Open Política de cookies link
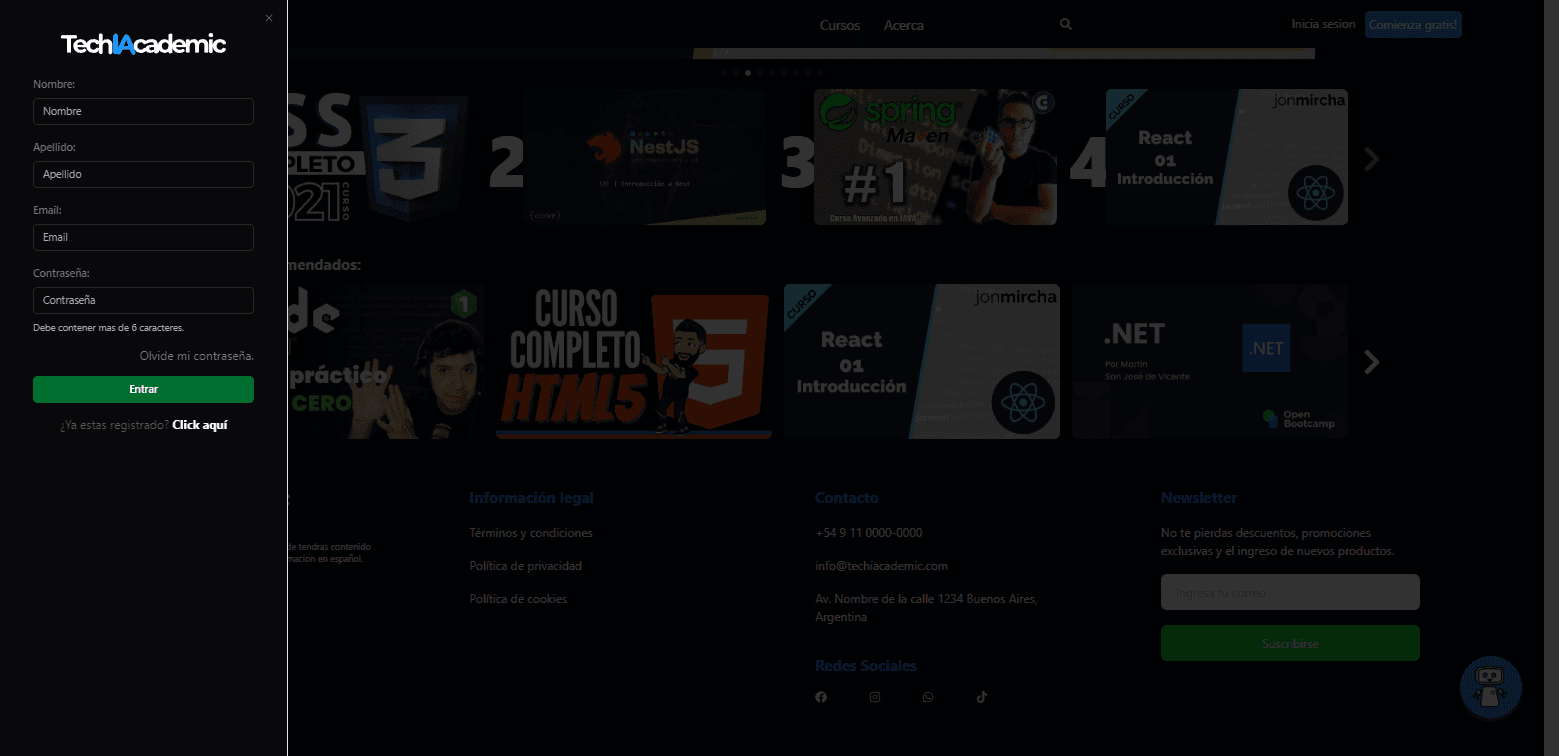1559x756 pixels. tap(518, 599)
